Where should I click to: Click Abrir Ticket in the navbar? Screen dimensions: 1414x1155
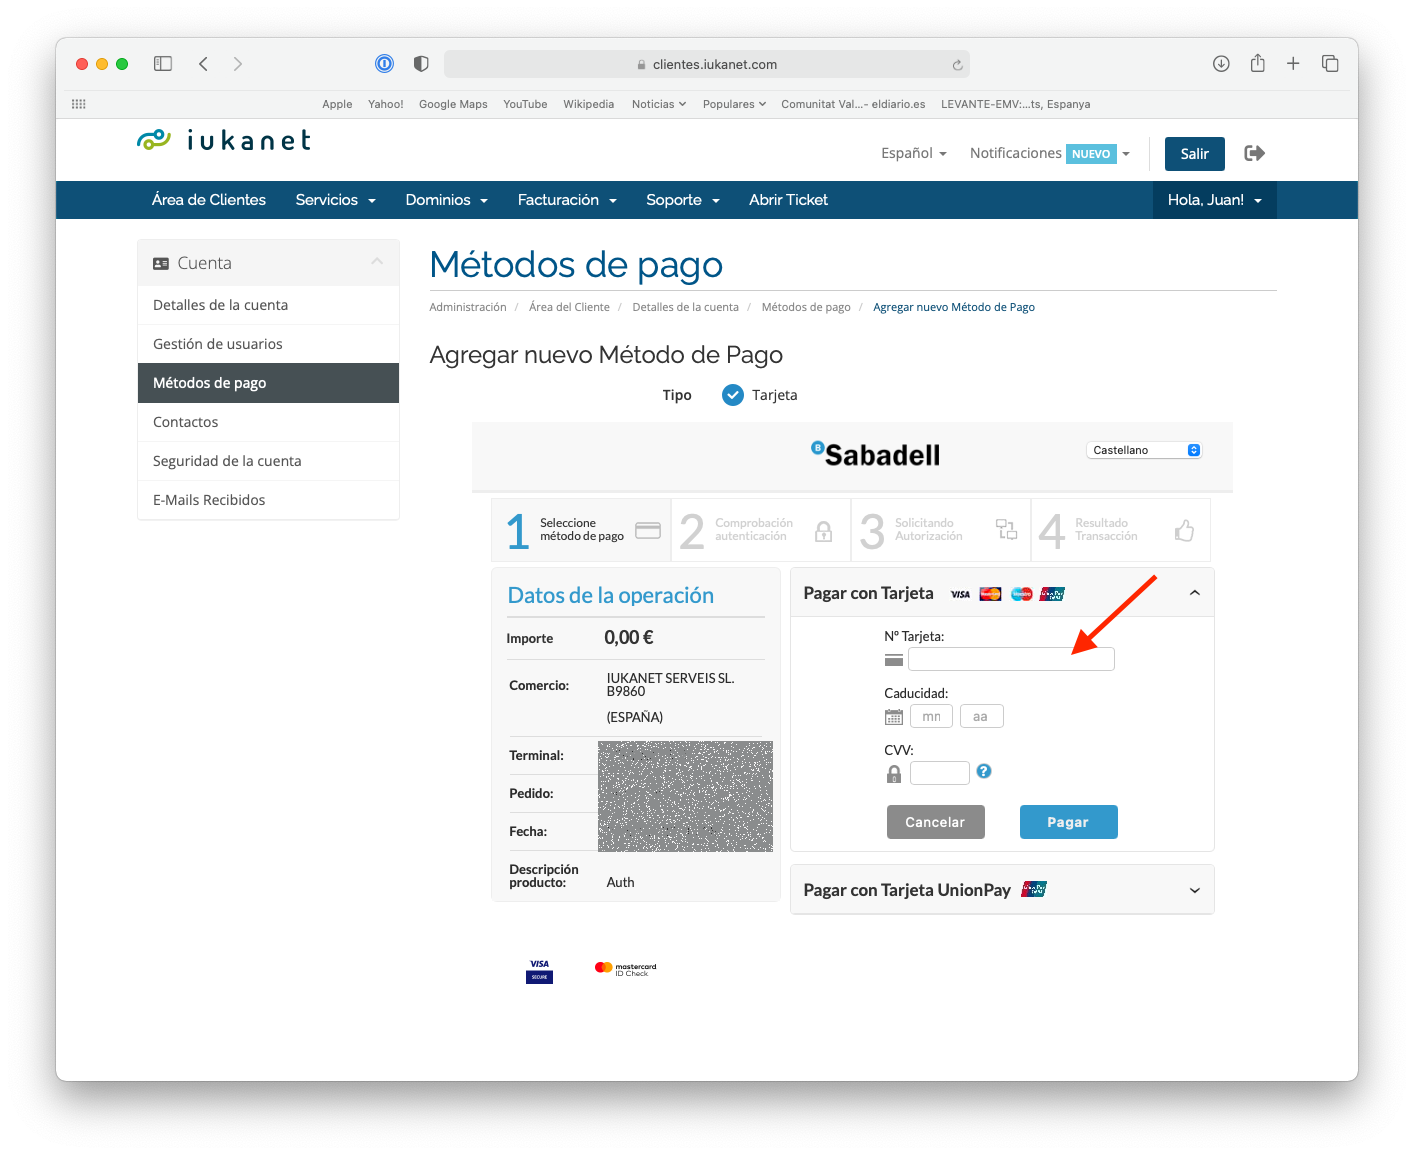pos(788,200)
